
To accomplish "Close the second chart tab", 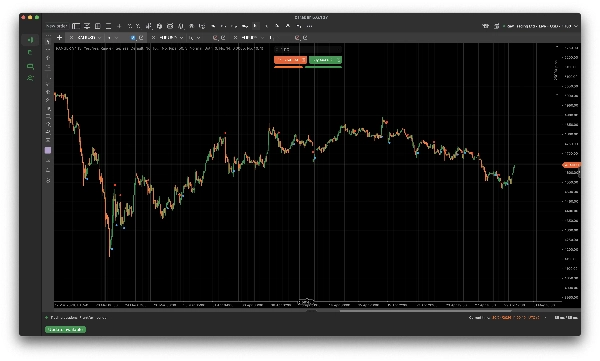I will pyautogui.click(x=153, y=38).
